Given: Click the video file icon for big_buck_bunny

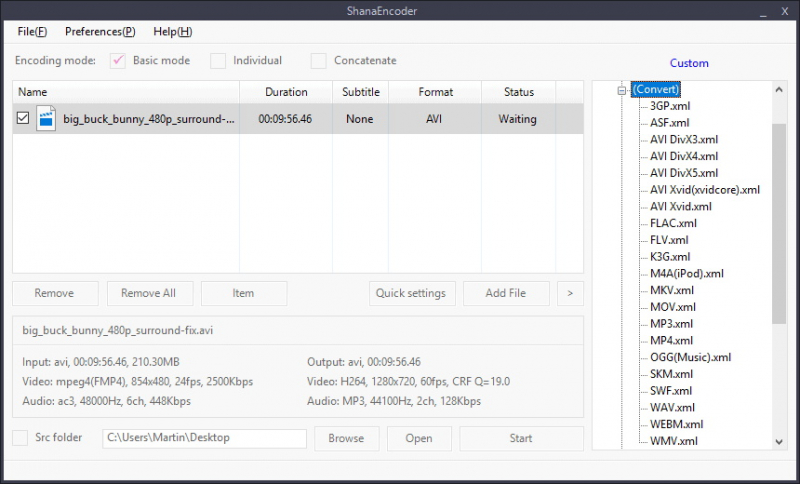Looking at the screenshot, I should [46, 119].
